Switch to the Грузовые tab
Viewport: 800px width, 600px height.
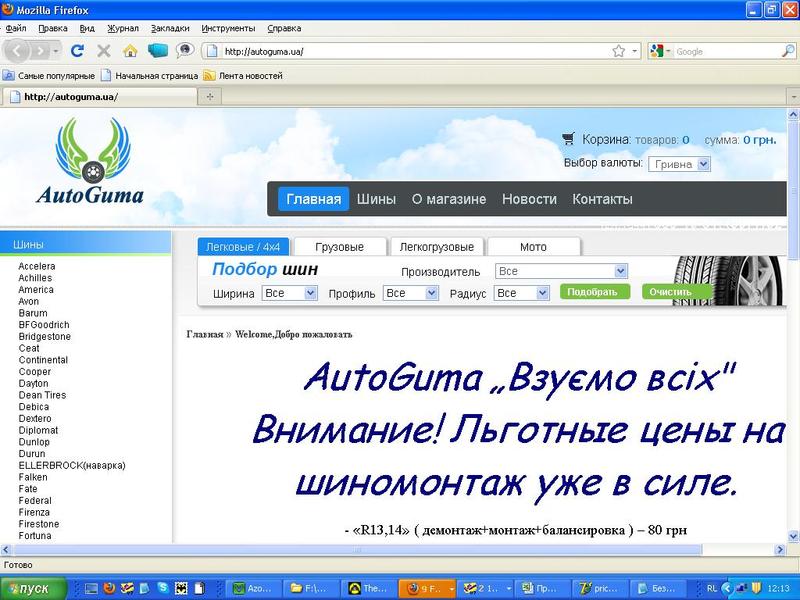click(339, 247)
